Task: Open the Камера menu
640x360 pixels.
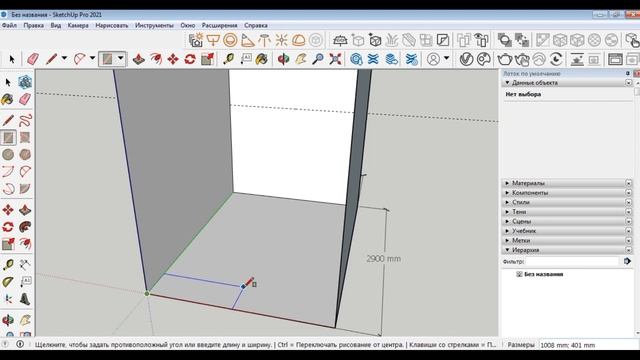Action: 78,25
